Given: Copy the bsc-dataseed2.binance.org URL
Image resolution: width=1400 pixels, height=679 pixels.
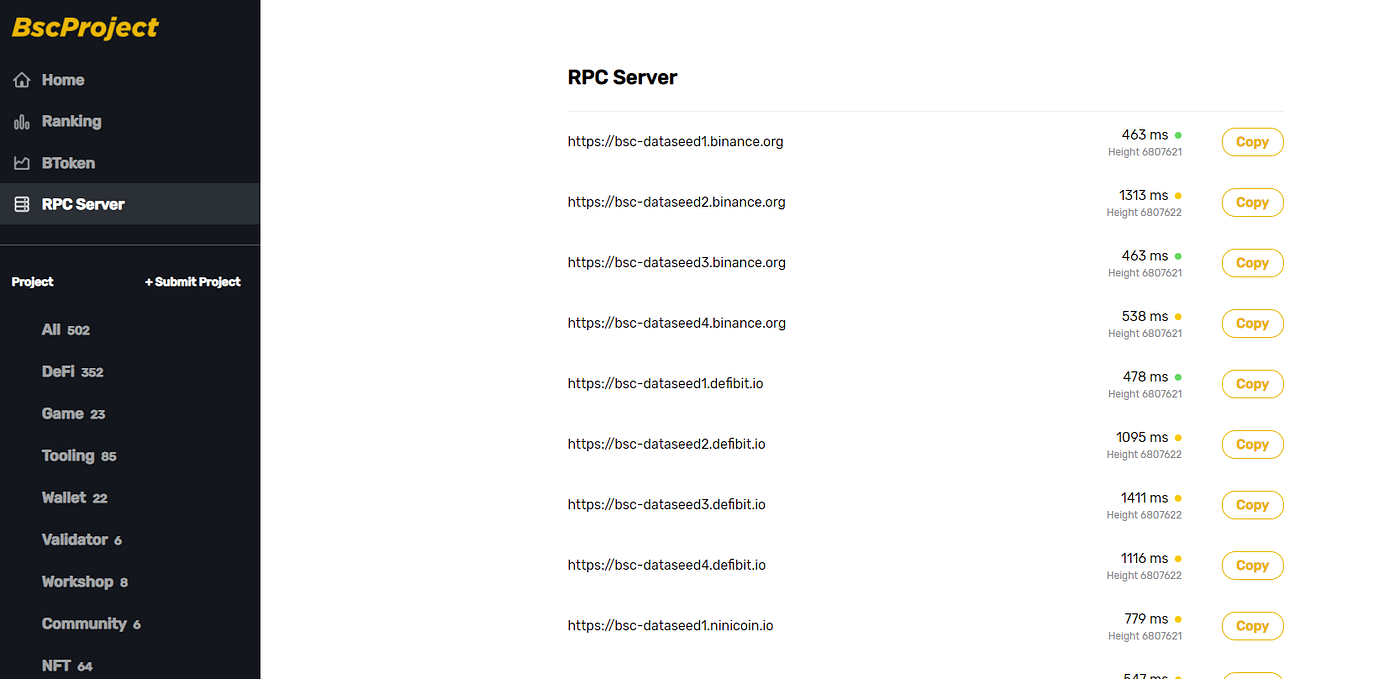Looking at the screenshot, I should click(x=1252, y=203).
